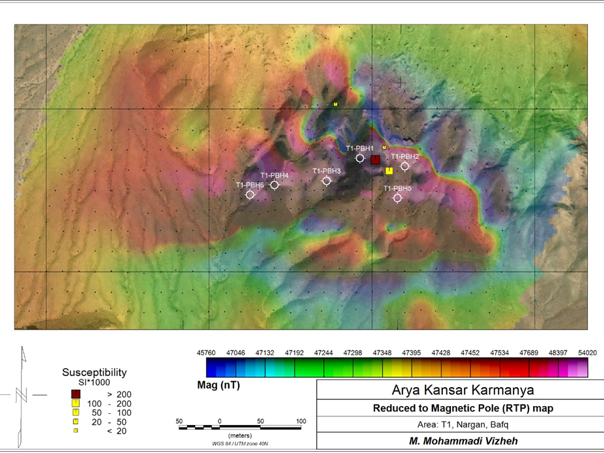Click the 47689 color scale value
604x453 pixels.
(529, 353)
